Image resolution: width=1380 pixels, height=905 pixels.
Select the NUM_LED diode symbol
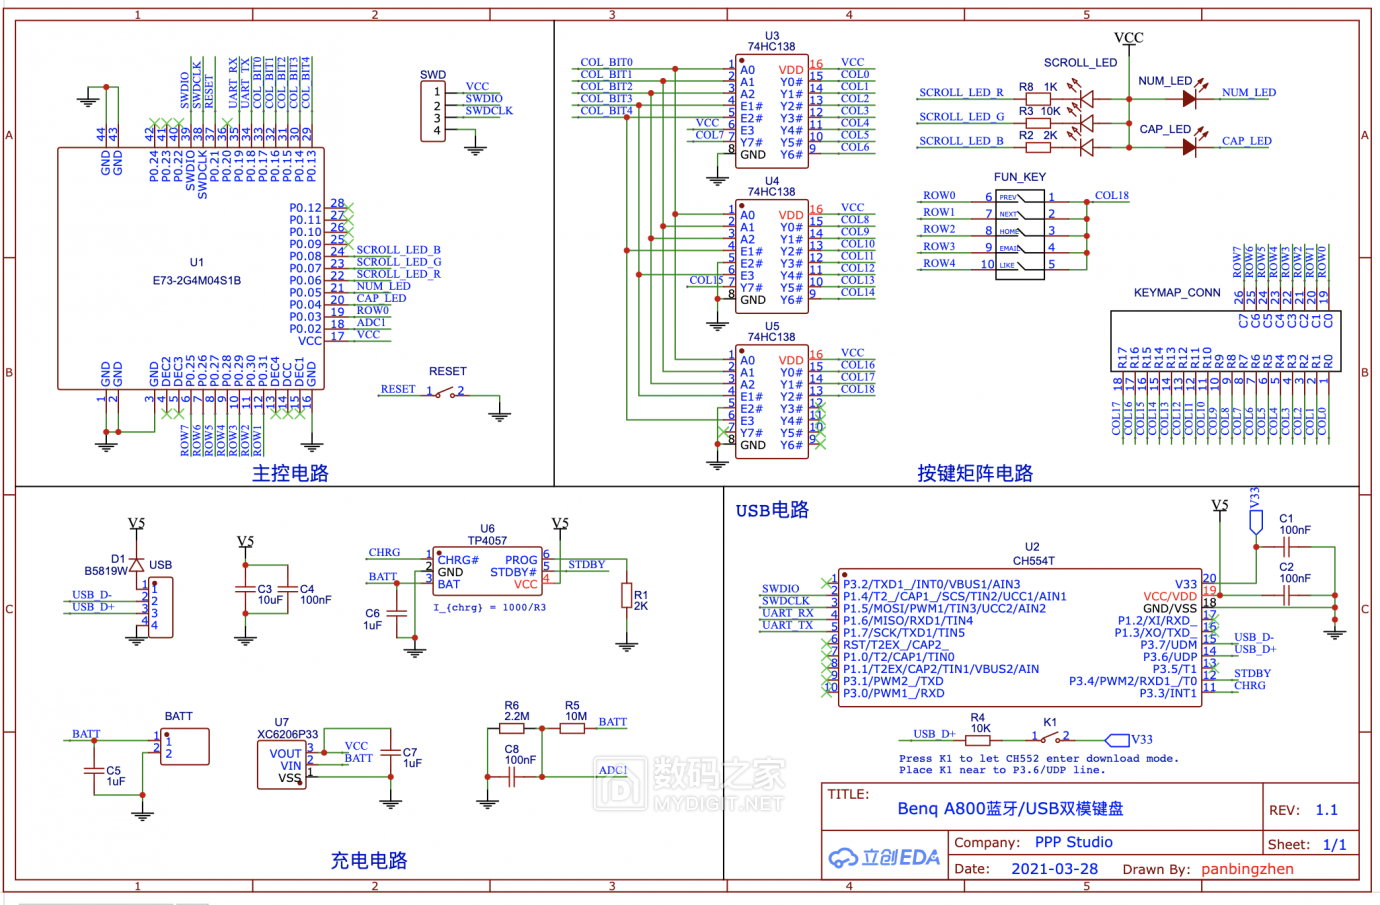pos(1190,98)
